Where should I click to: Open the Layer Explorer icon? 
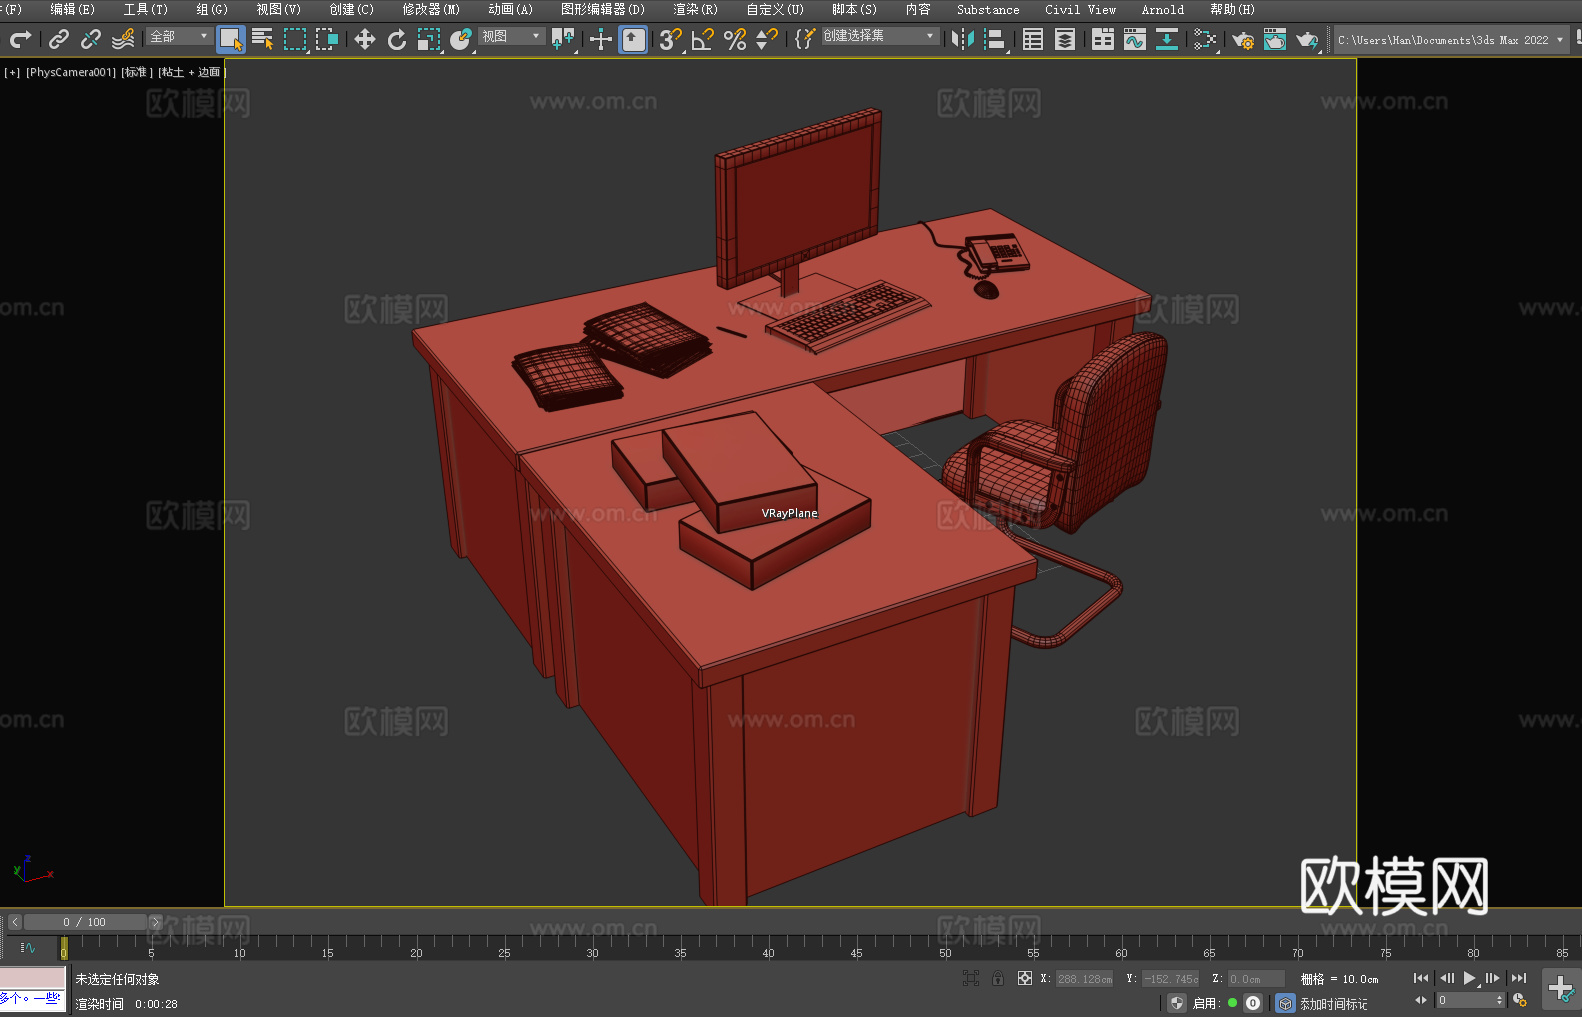click(x=1065, y=39)
